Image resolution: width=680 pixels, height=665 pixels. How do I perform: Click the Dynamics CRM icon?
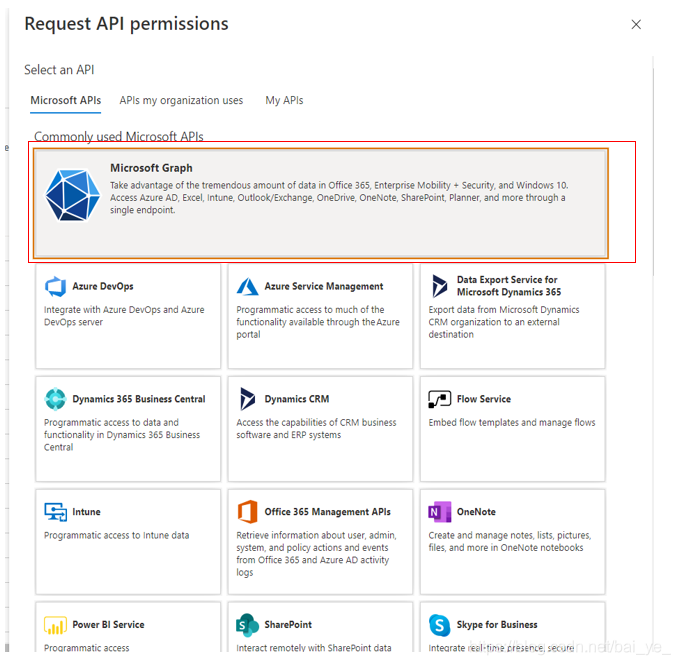(248, 399)
